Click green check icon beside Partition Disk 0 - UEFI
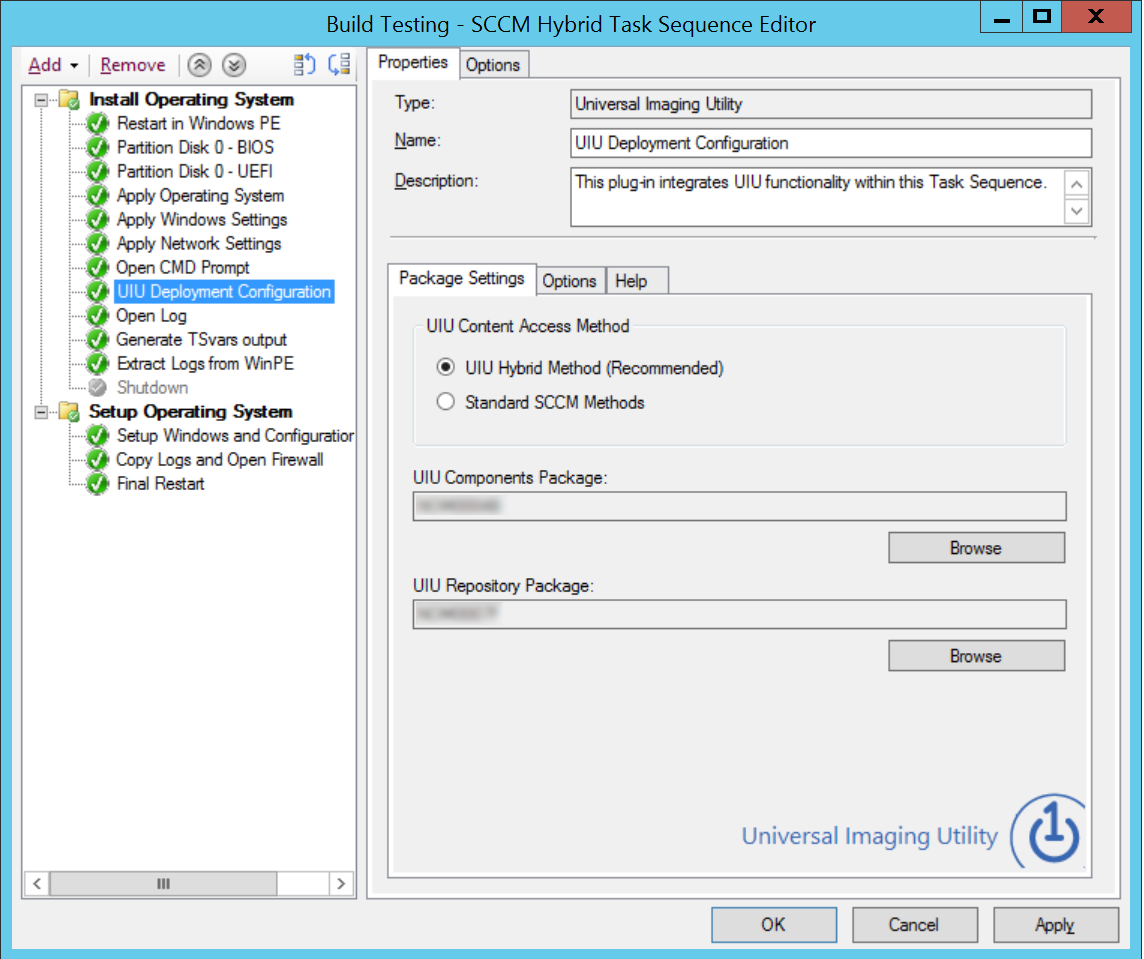 pos(98,172)
